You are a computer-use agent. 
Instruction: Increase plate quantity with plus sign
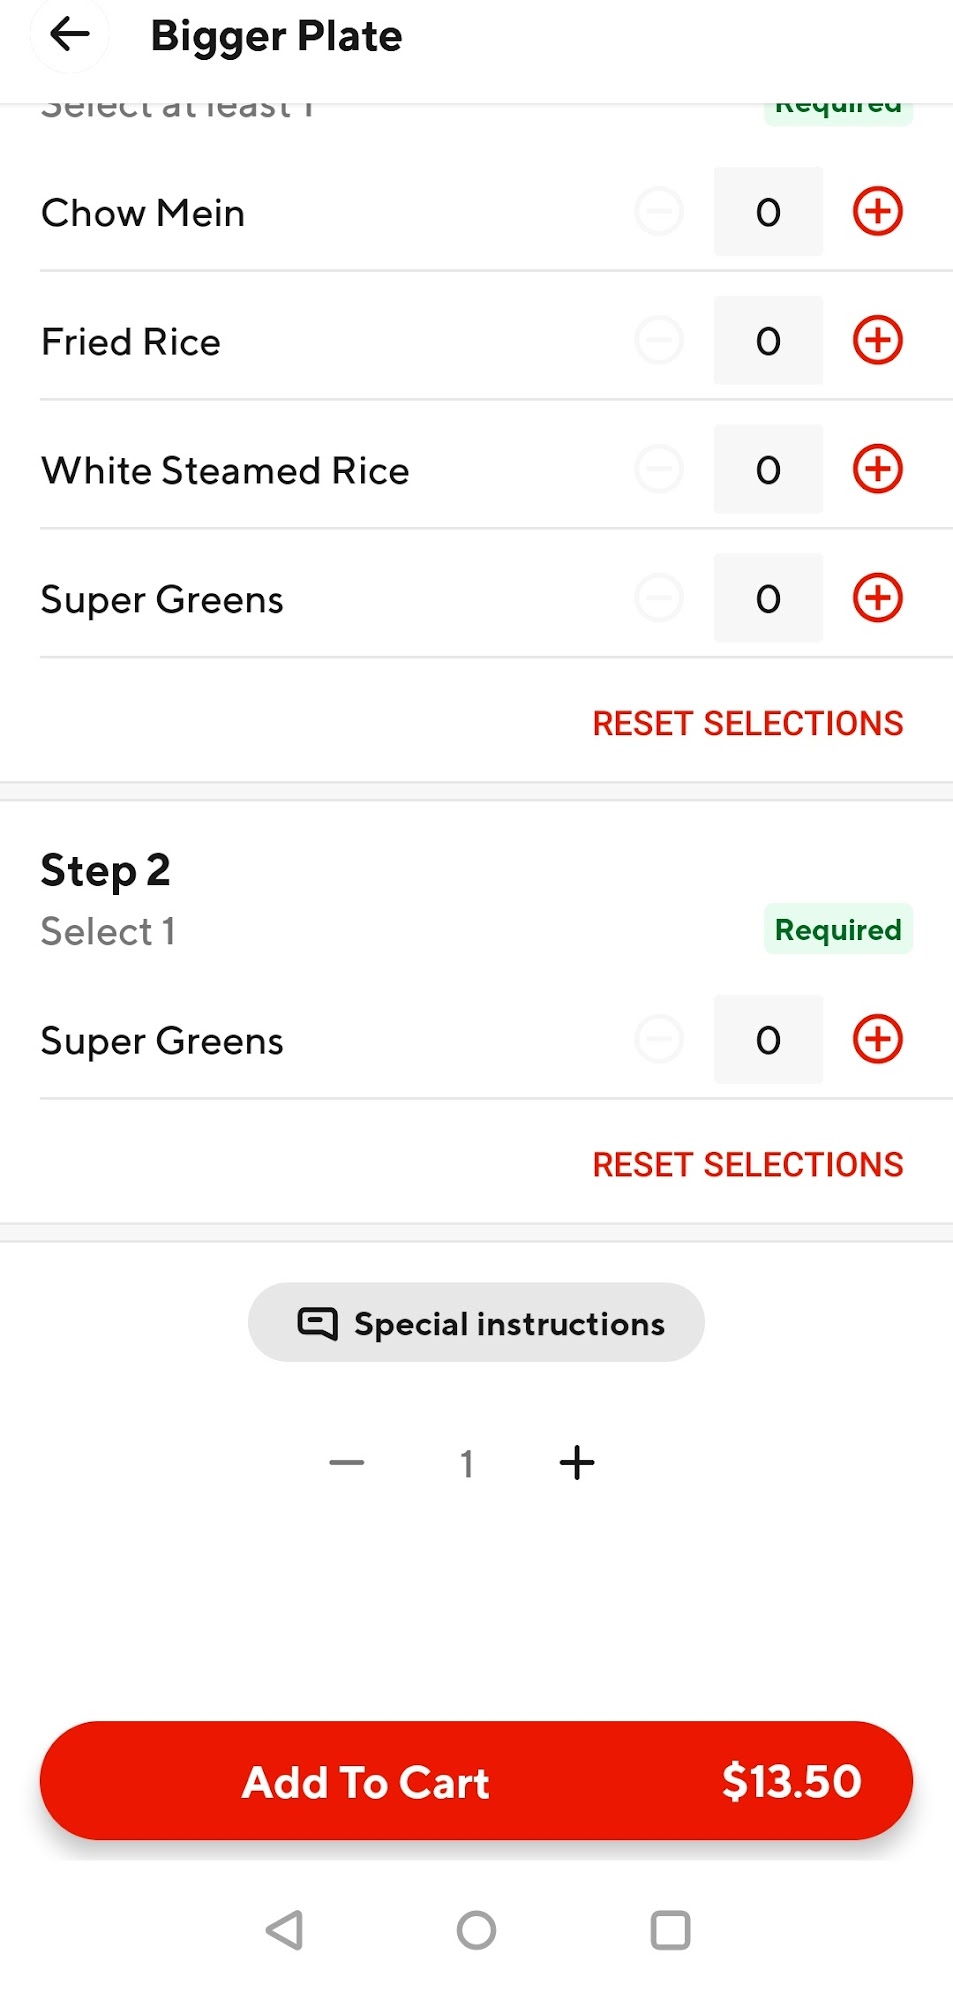coord(576,1463)
